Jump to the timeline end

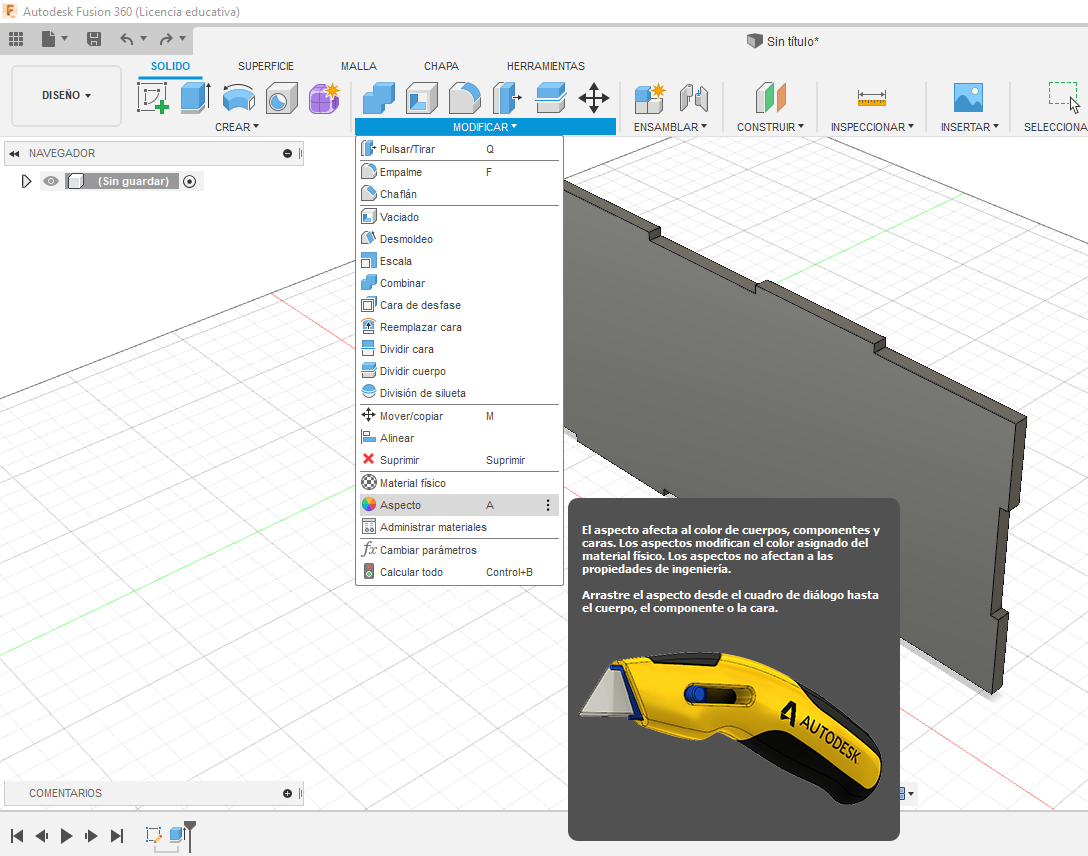[117, 836]
